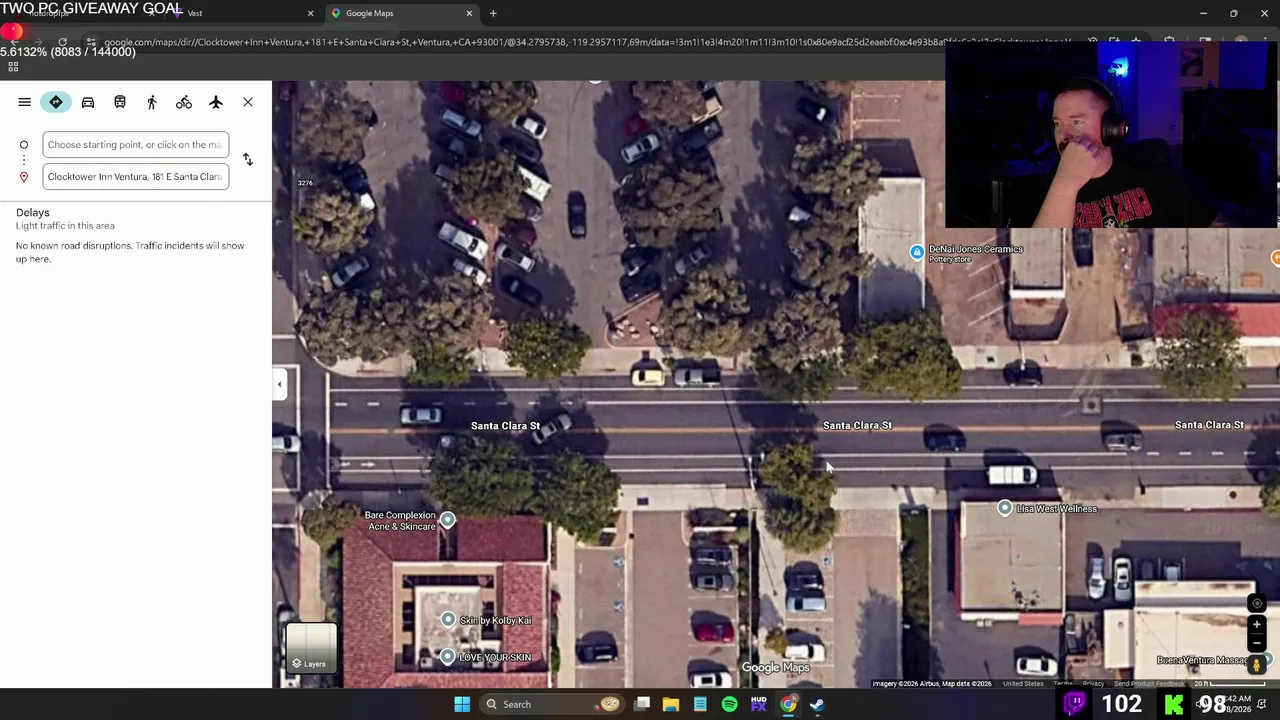Click the taskbar Search box
Image resolution: width=1280 pixels, height=720 pixels.
tap(550, 704)
